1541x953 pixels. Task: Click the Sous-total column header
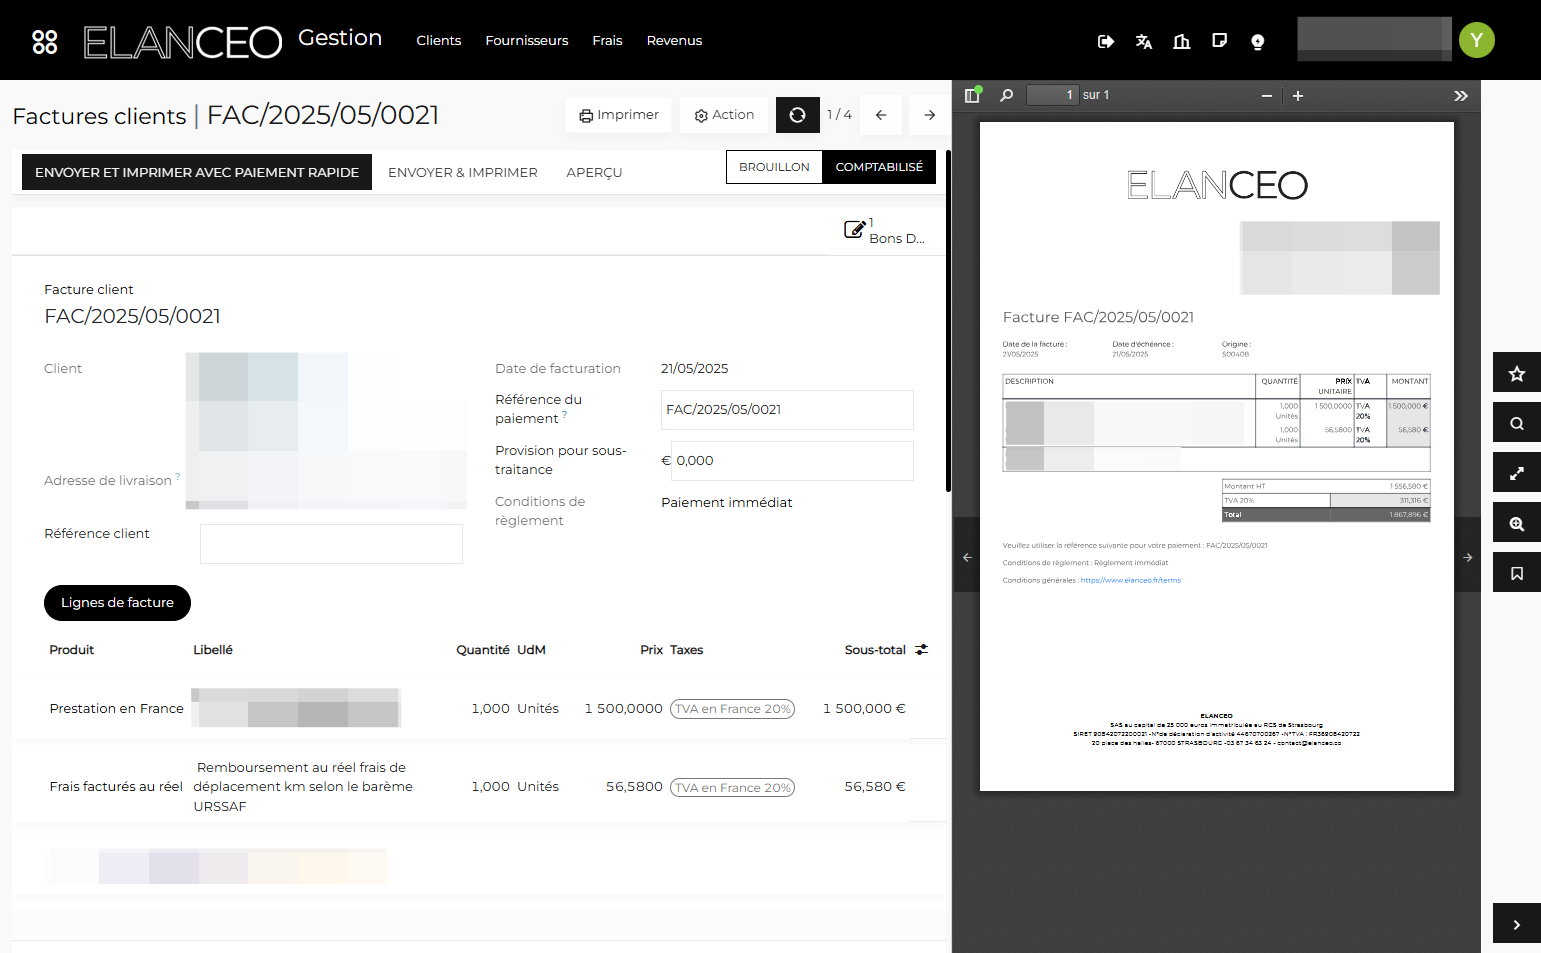click(x=875, y=650)
